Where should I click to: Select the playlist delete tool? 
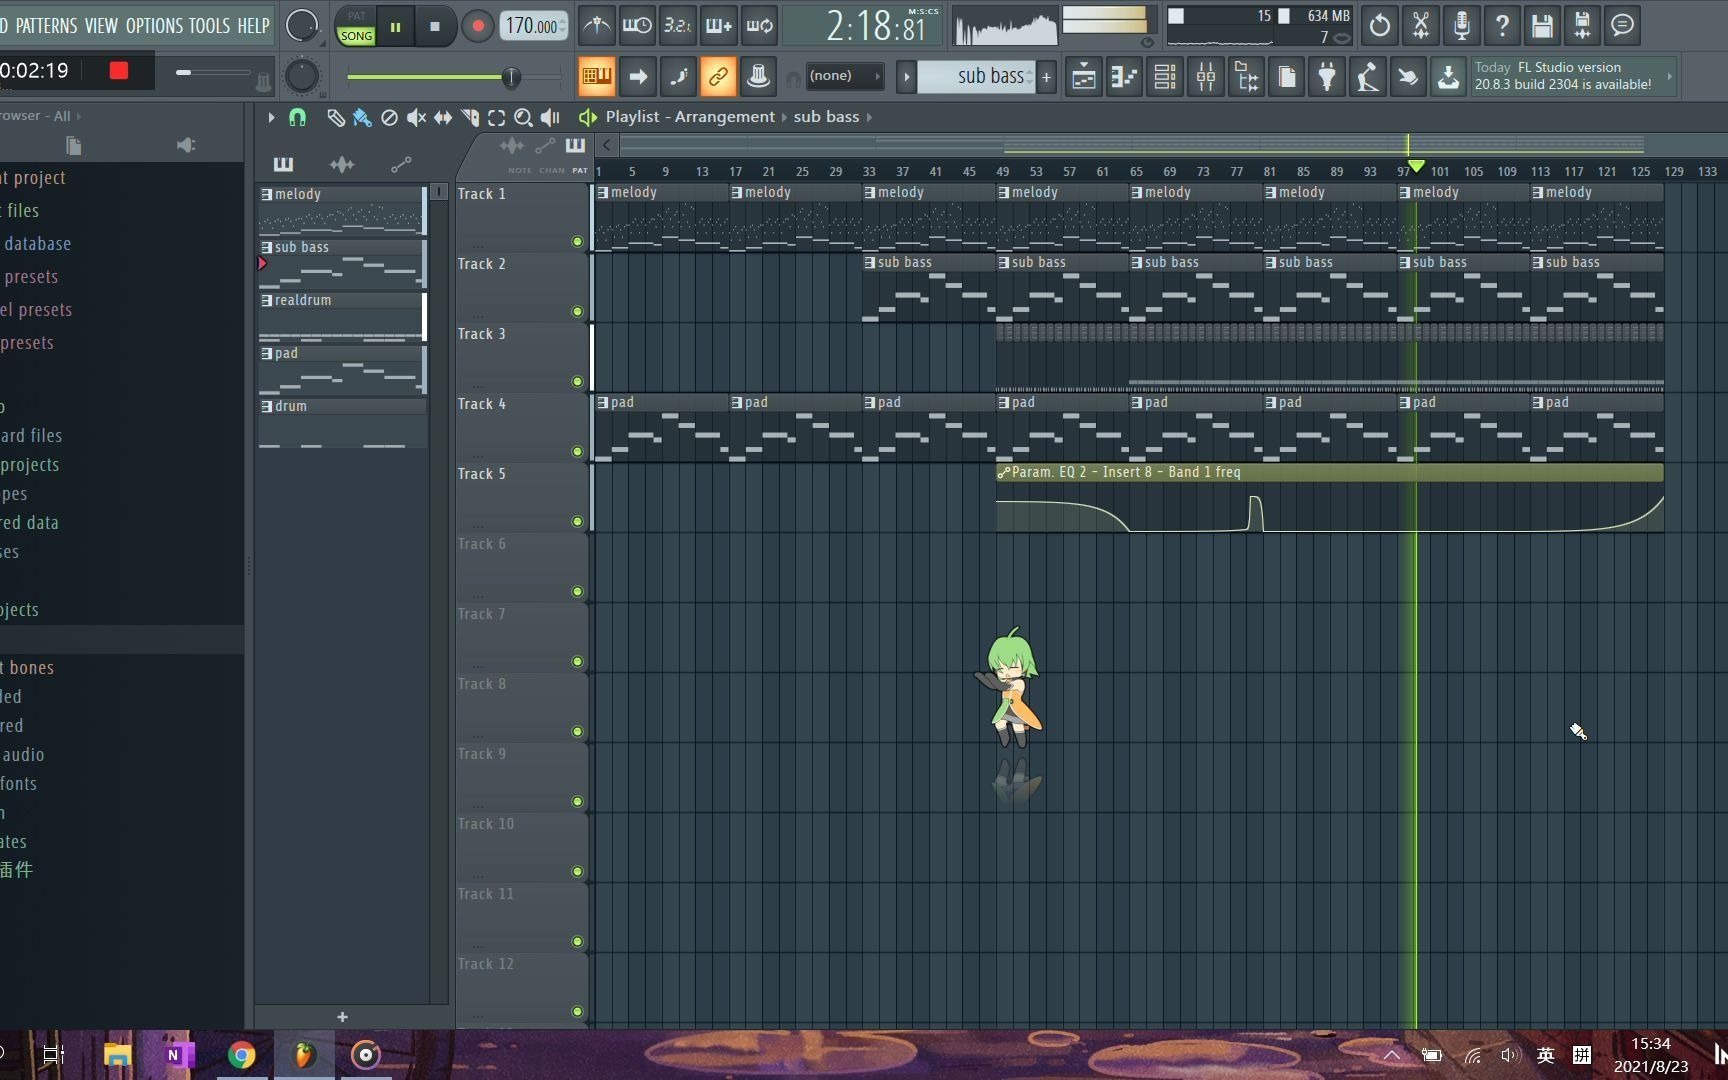point(389,117)
